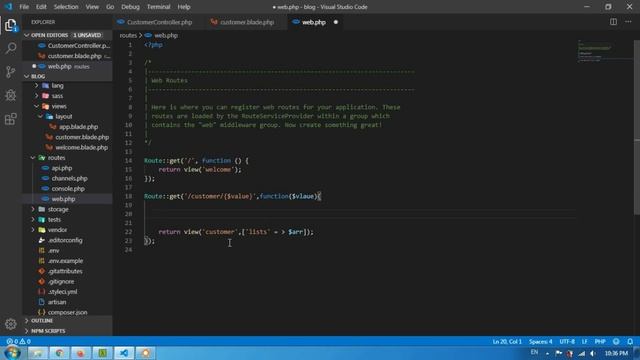Switch to VS Code taskbar icon

click(x=124, y=353)
